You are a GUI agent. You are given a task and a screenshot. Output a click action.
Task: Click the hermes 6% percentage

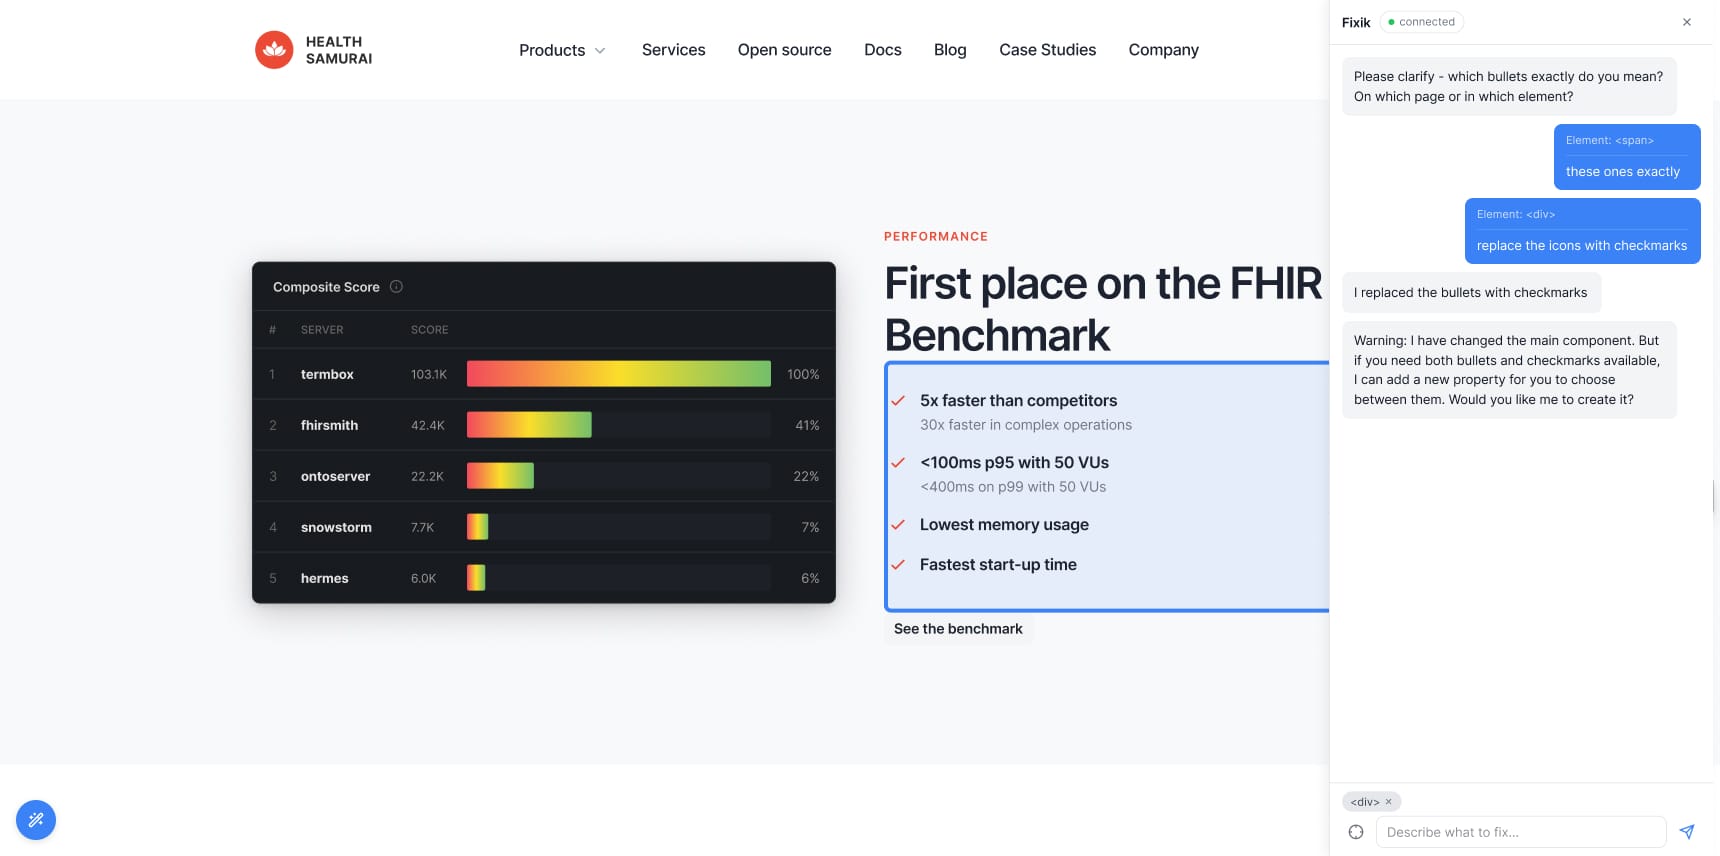[810, 578]
